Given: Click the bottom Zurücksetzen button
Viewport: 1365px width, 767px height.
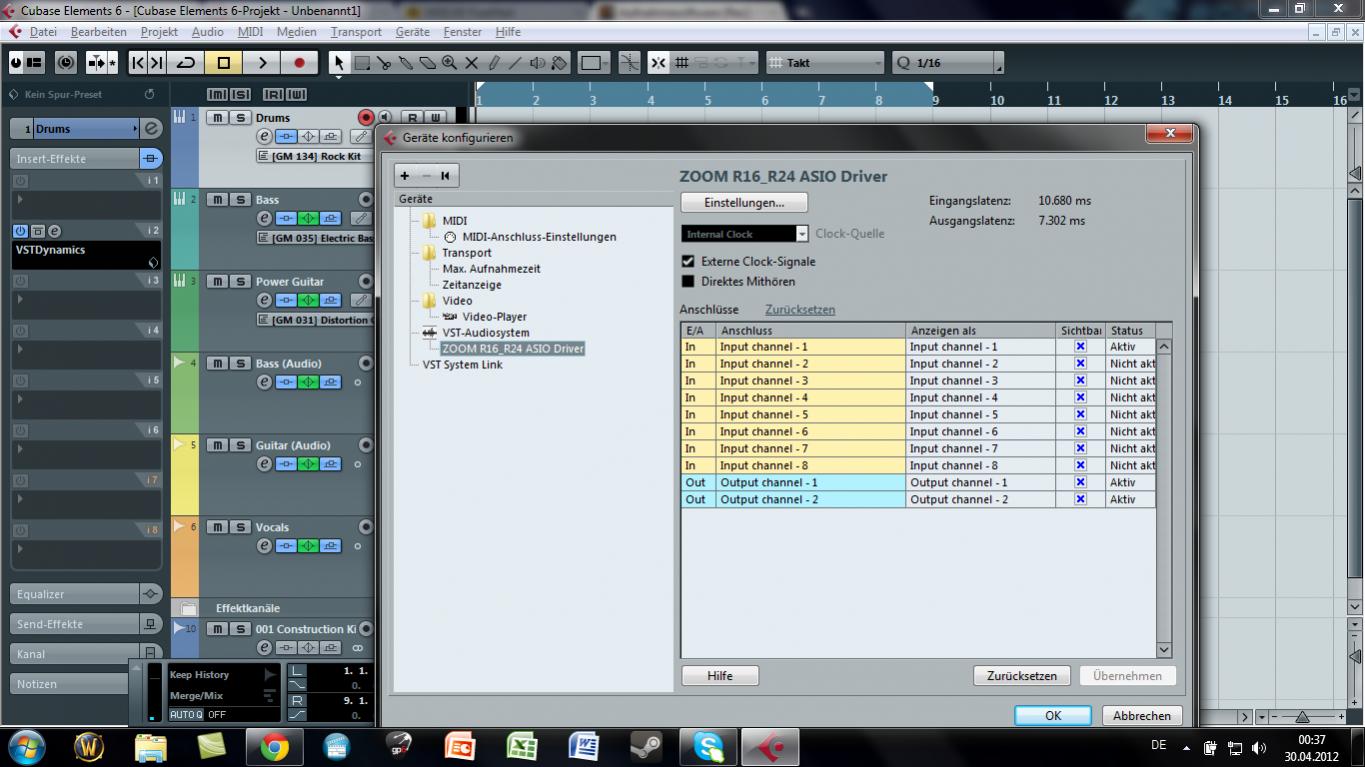Looking at the screenshot, I should click(1022, 676).
